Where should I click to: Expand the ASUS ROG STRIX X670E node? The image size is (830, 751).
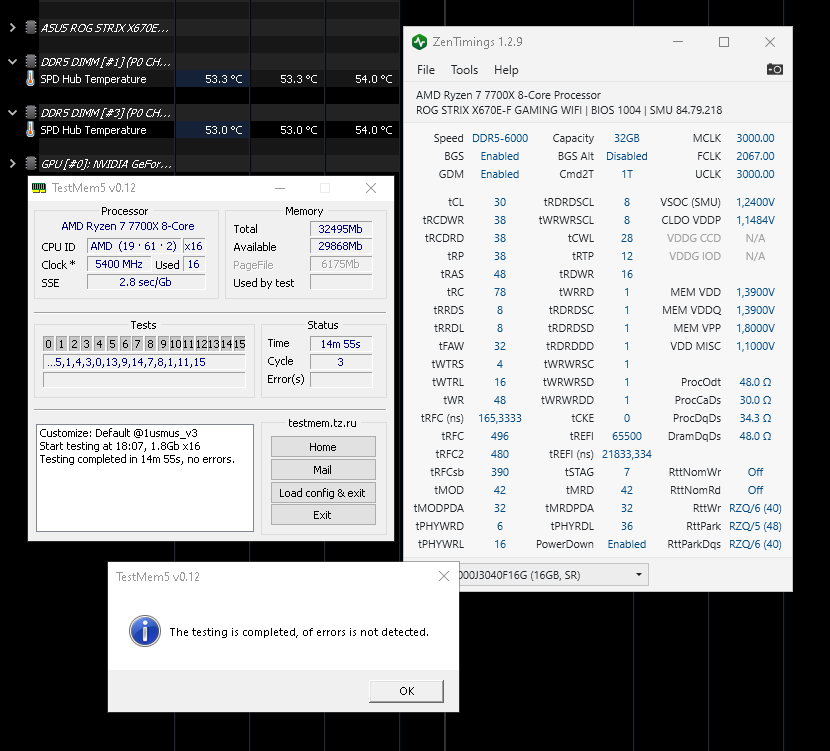13,27
